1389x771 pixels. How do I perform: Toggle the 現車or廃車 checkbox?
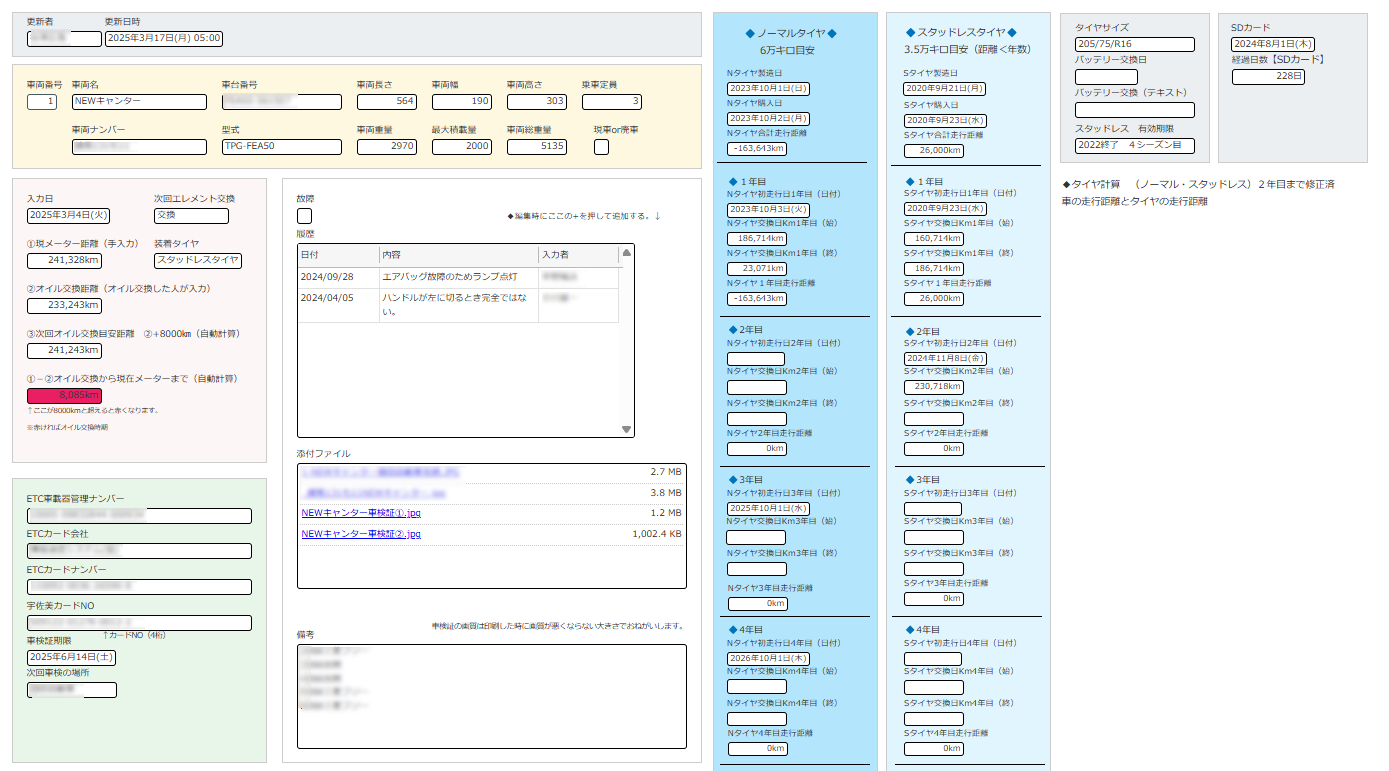pos(601,147)
